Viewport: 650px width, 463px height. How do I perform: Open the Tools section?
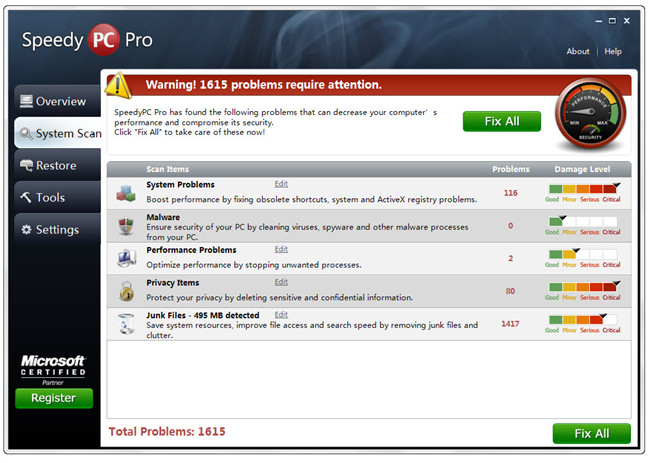[x=58, y=197]
